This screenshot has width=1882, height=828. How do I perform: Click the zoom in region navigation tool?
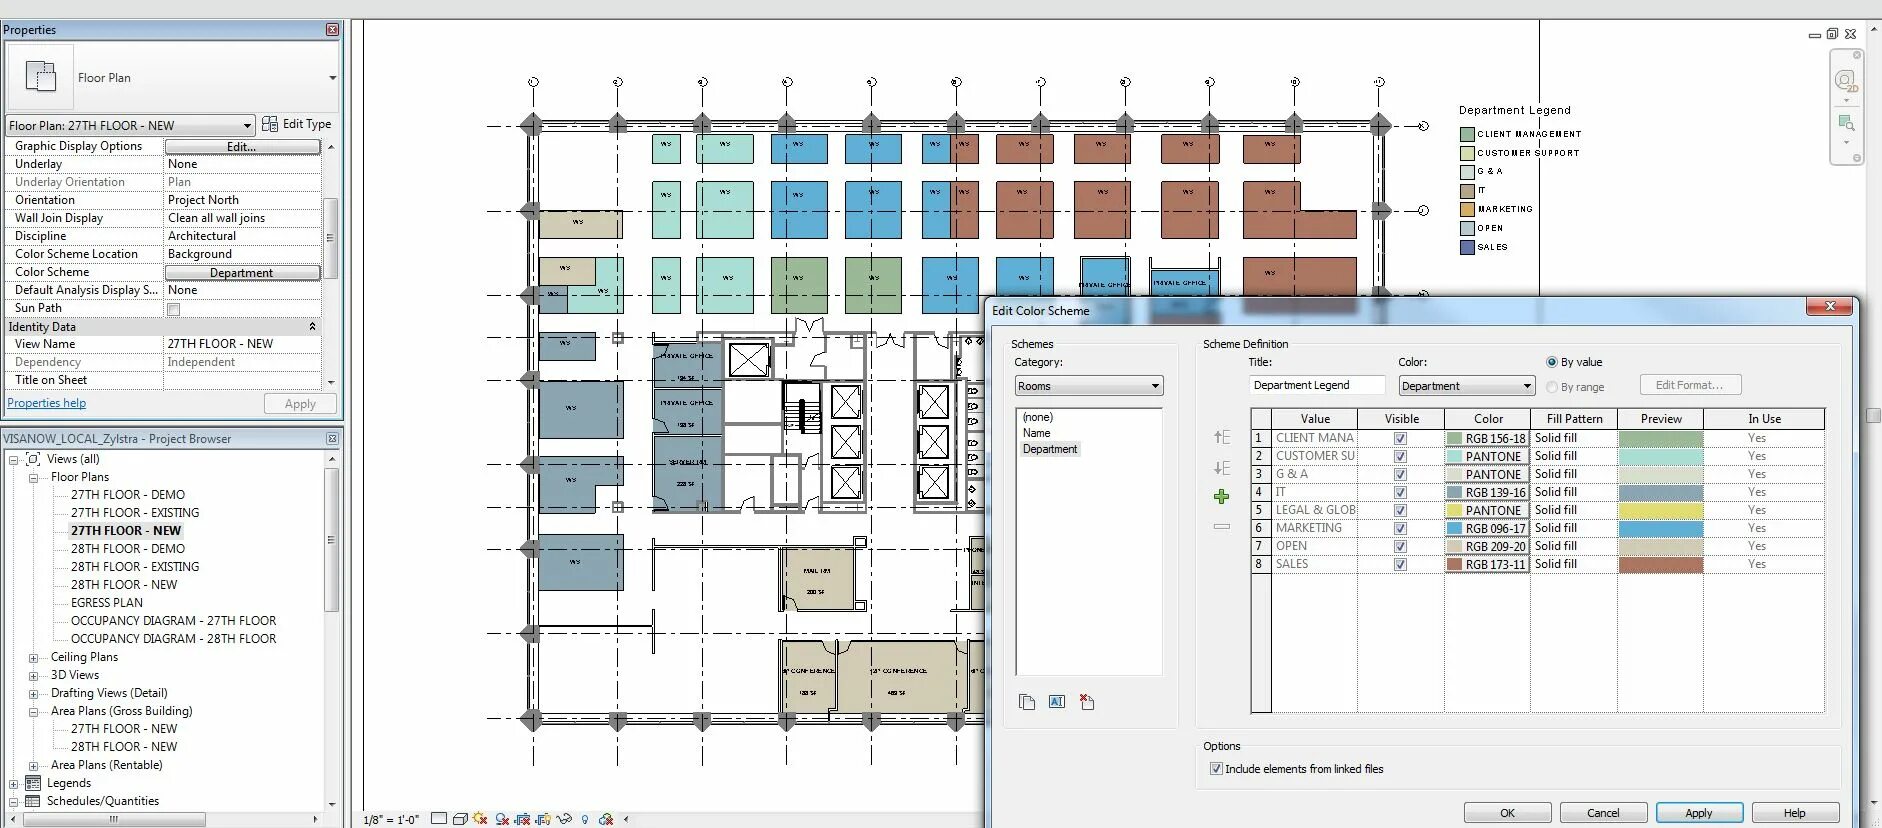click(1845, 123)
